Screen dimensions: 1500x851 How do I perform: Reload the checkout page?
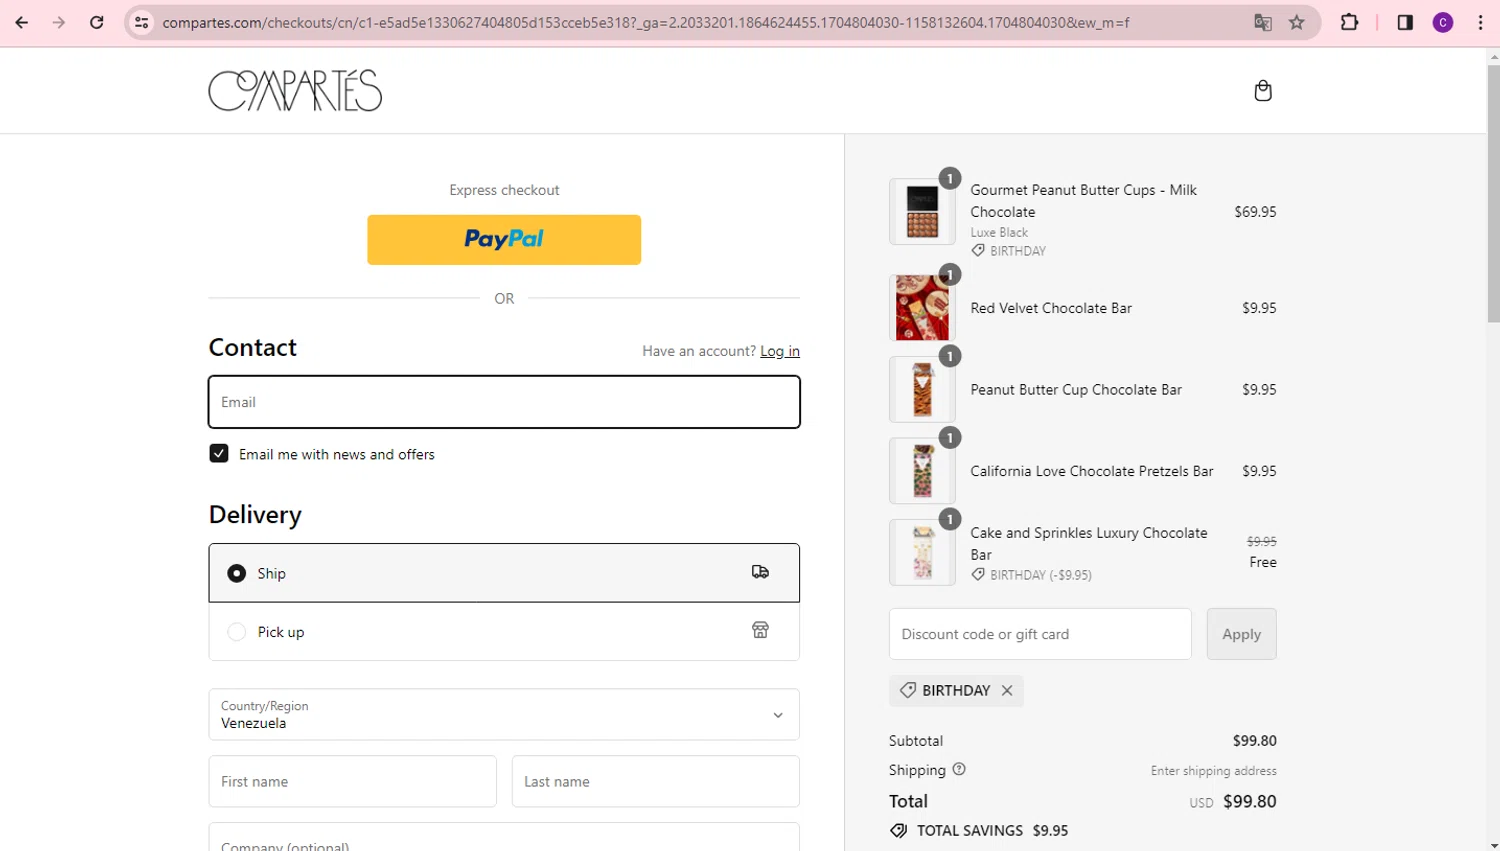coord(97,22)
